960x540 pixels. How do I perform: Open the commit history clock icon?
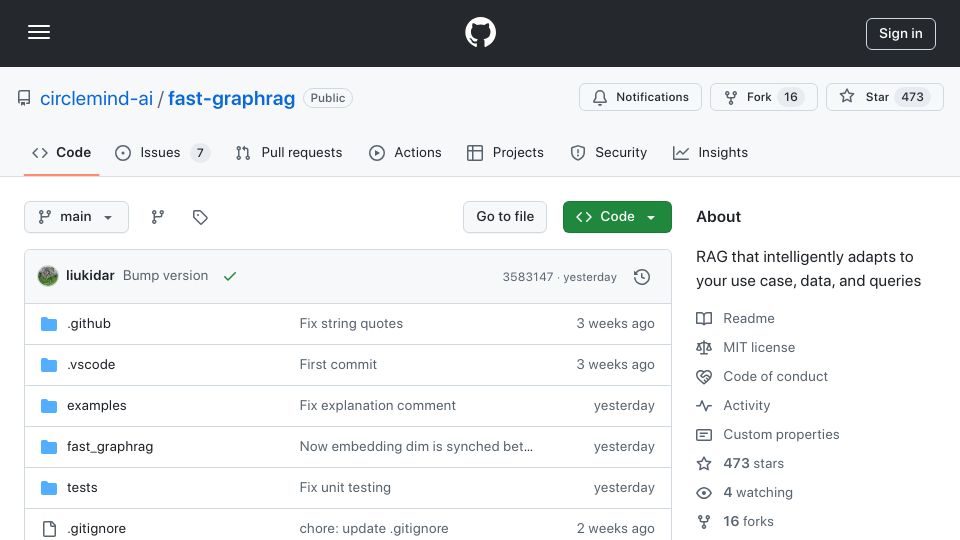pos(642,277)
